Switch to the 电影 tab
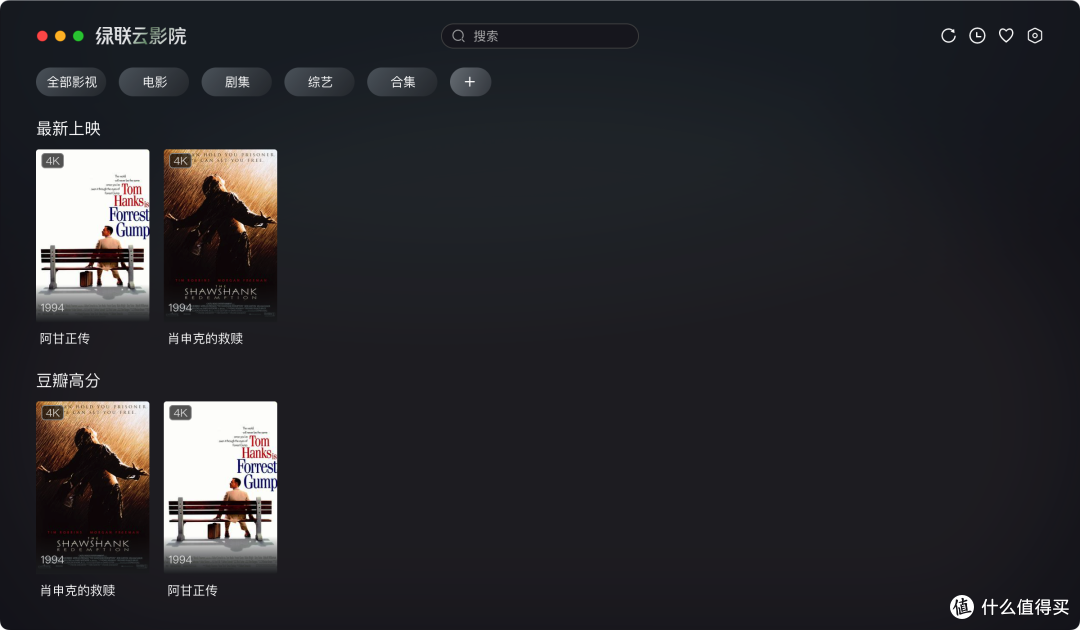This screenshot has height=630, width=1080. tap(154, 82)
